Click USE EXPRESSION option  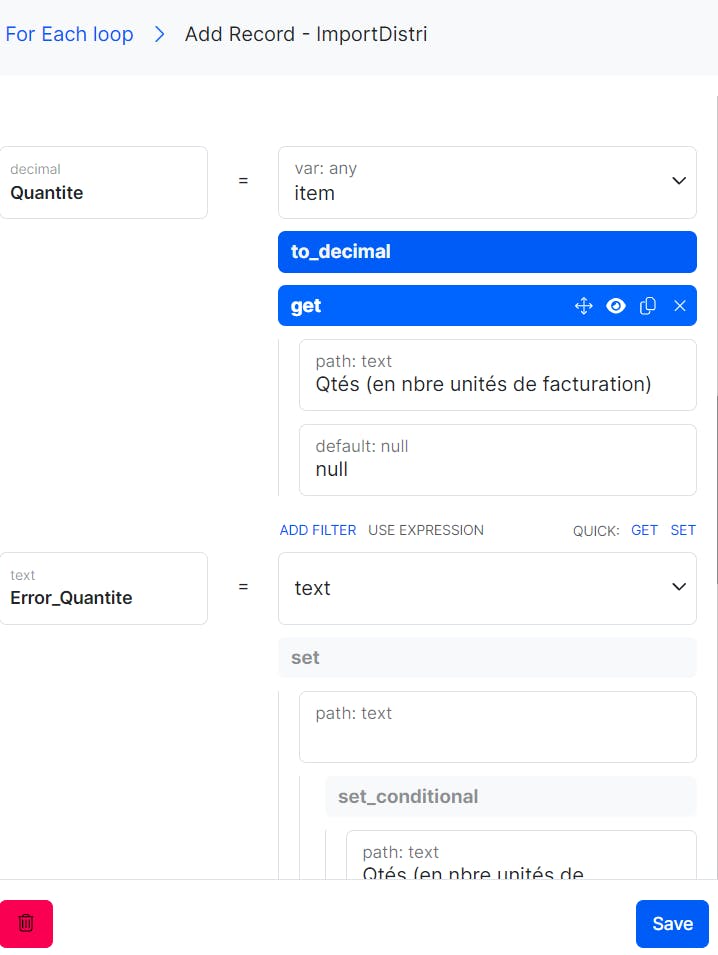pos(426,530)
